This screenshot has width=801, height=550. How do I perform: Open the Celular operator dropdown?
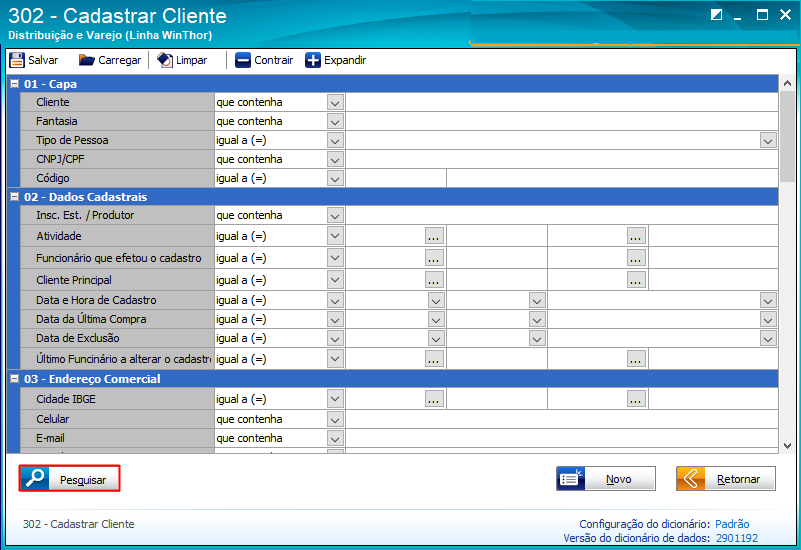(335, 419)
